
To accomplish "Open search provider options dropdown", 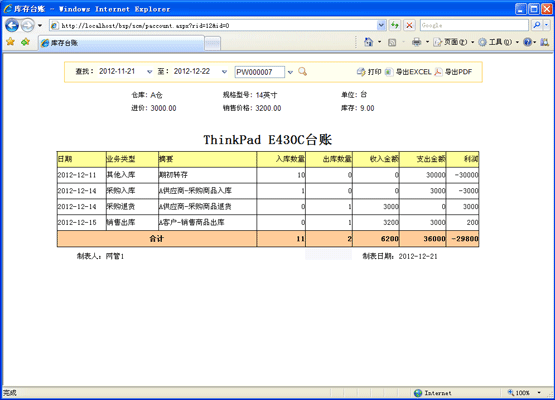I will tap(547, 25).
